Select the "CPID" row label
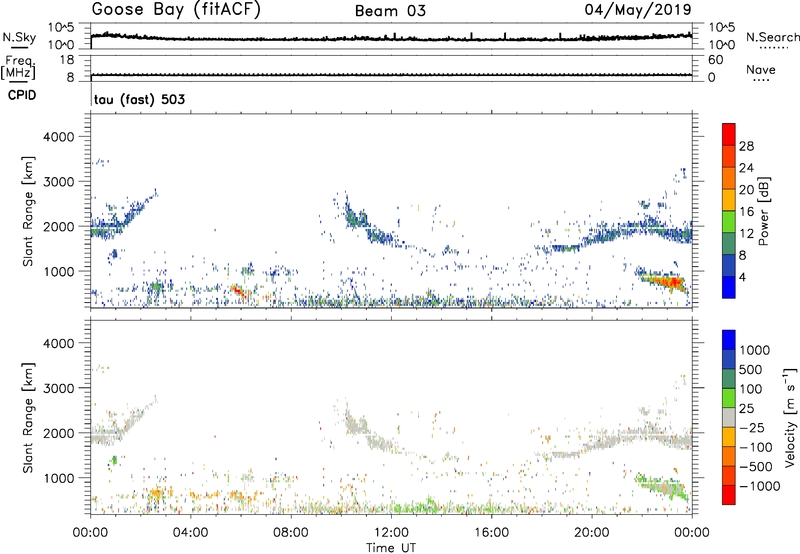This screenshot has width=800, height=554. click(x=22, y=95)
